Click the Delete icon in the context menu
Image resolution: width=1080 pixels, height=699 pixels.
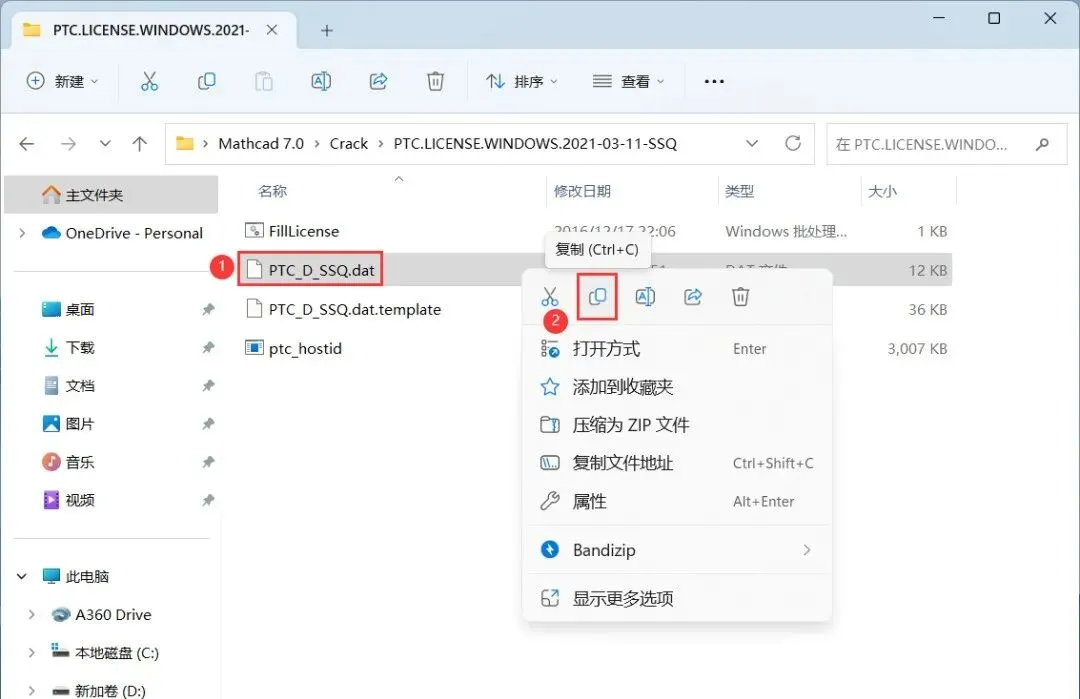(x=740, y=297)
